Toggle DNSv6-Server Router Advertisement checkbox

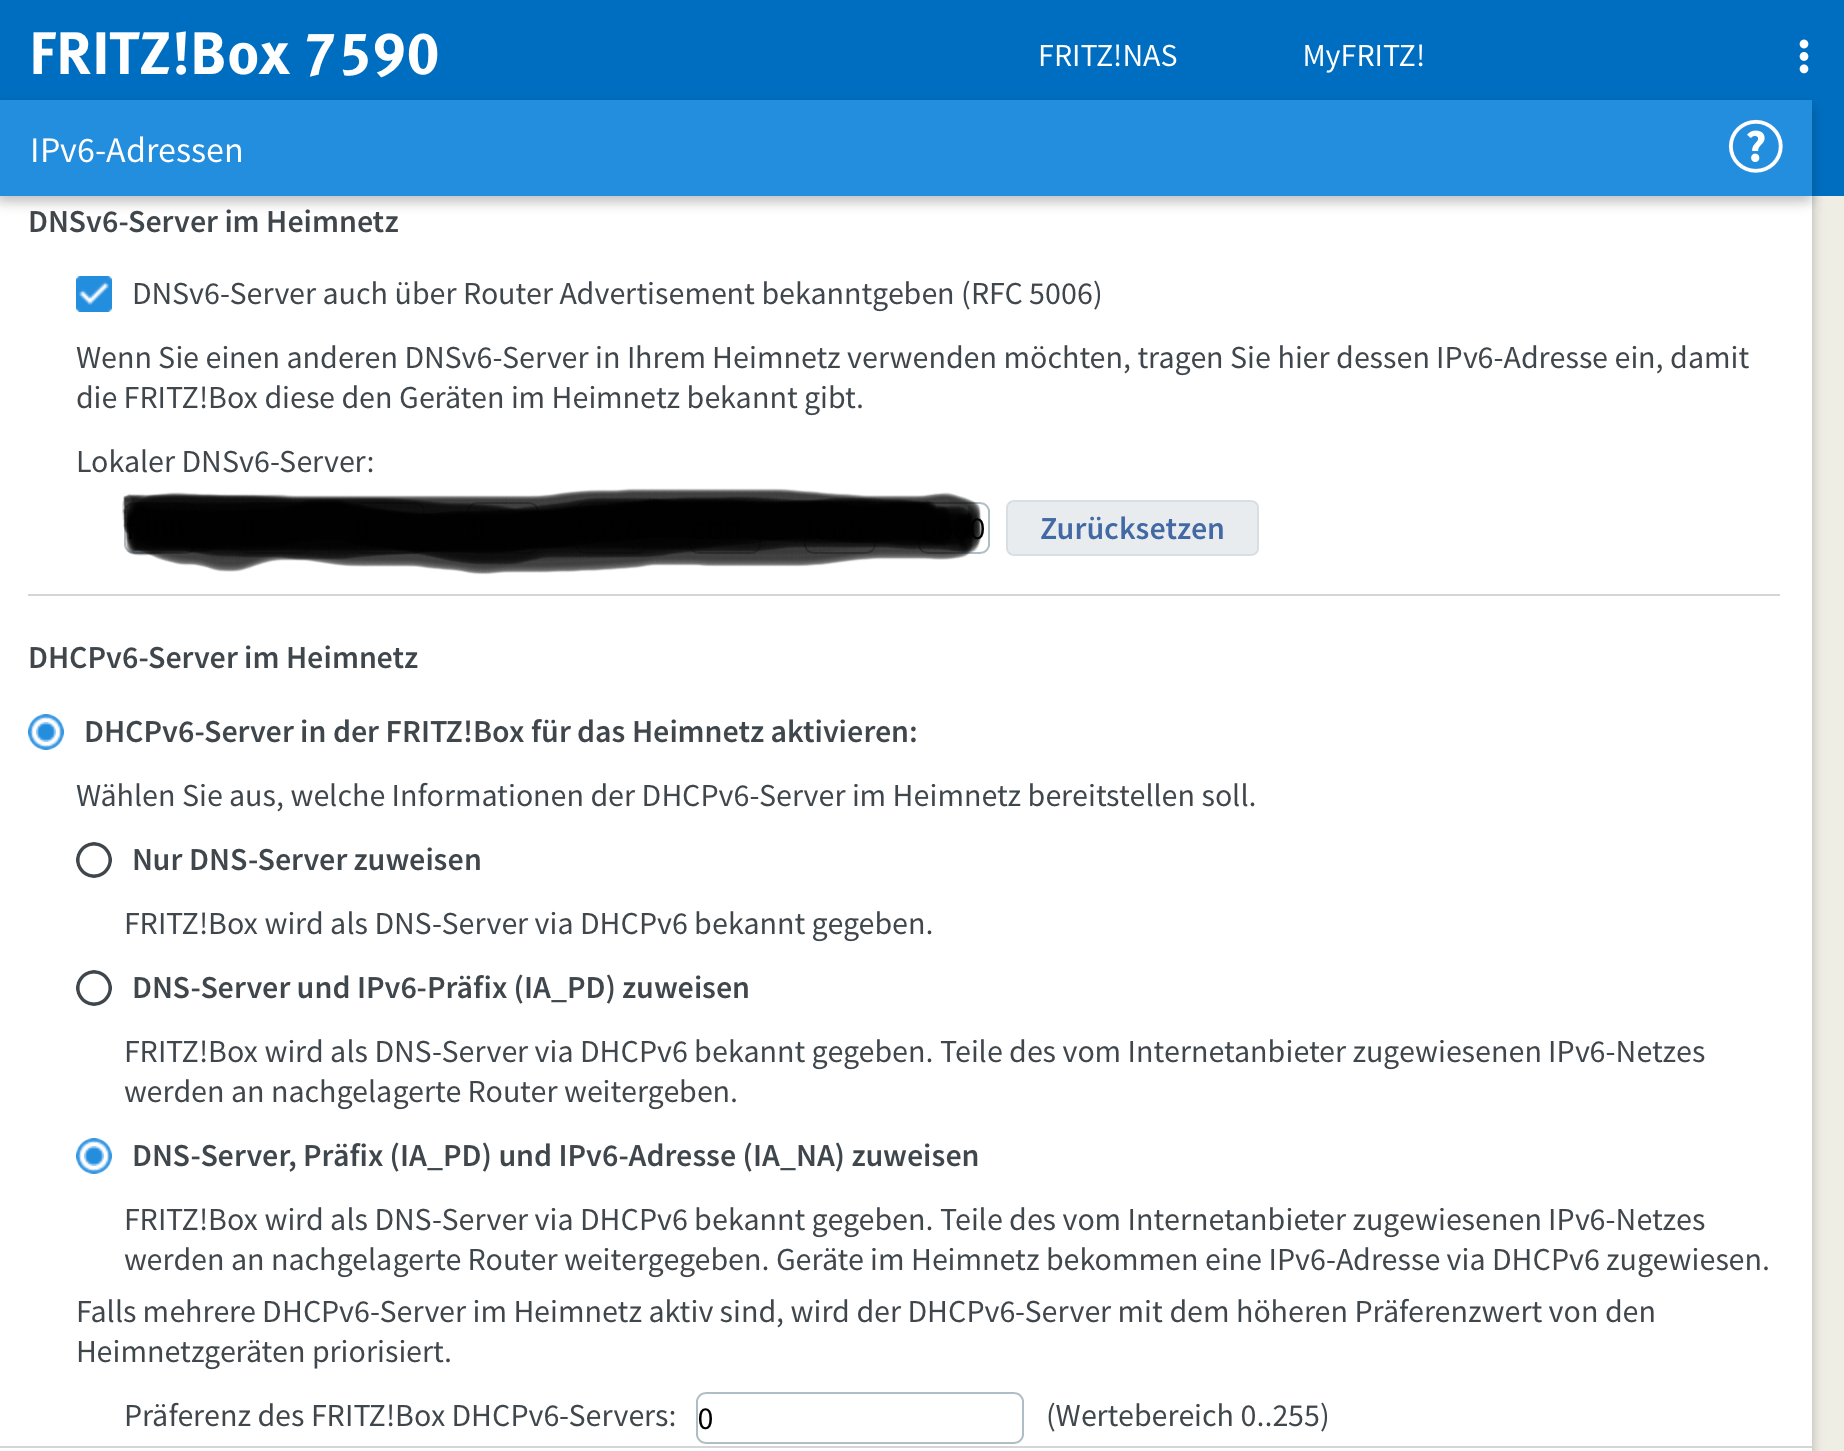(94, 294)
